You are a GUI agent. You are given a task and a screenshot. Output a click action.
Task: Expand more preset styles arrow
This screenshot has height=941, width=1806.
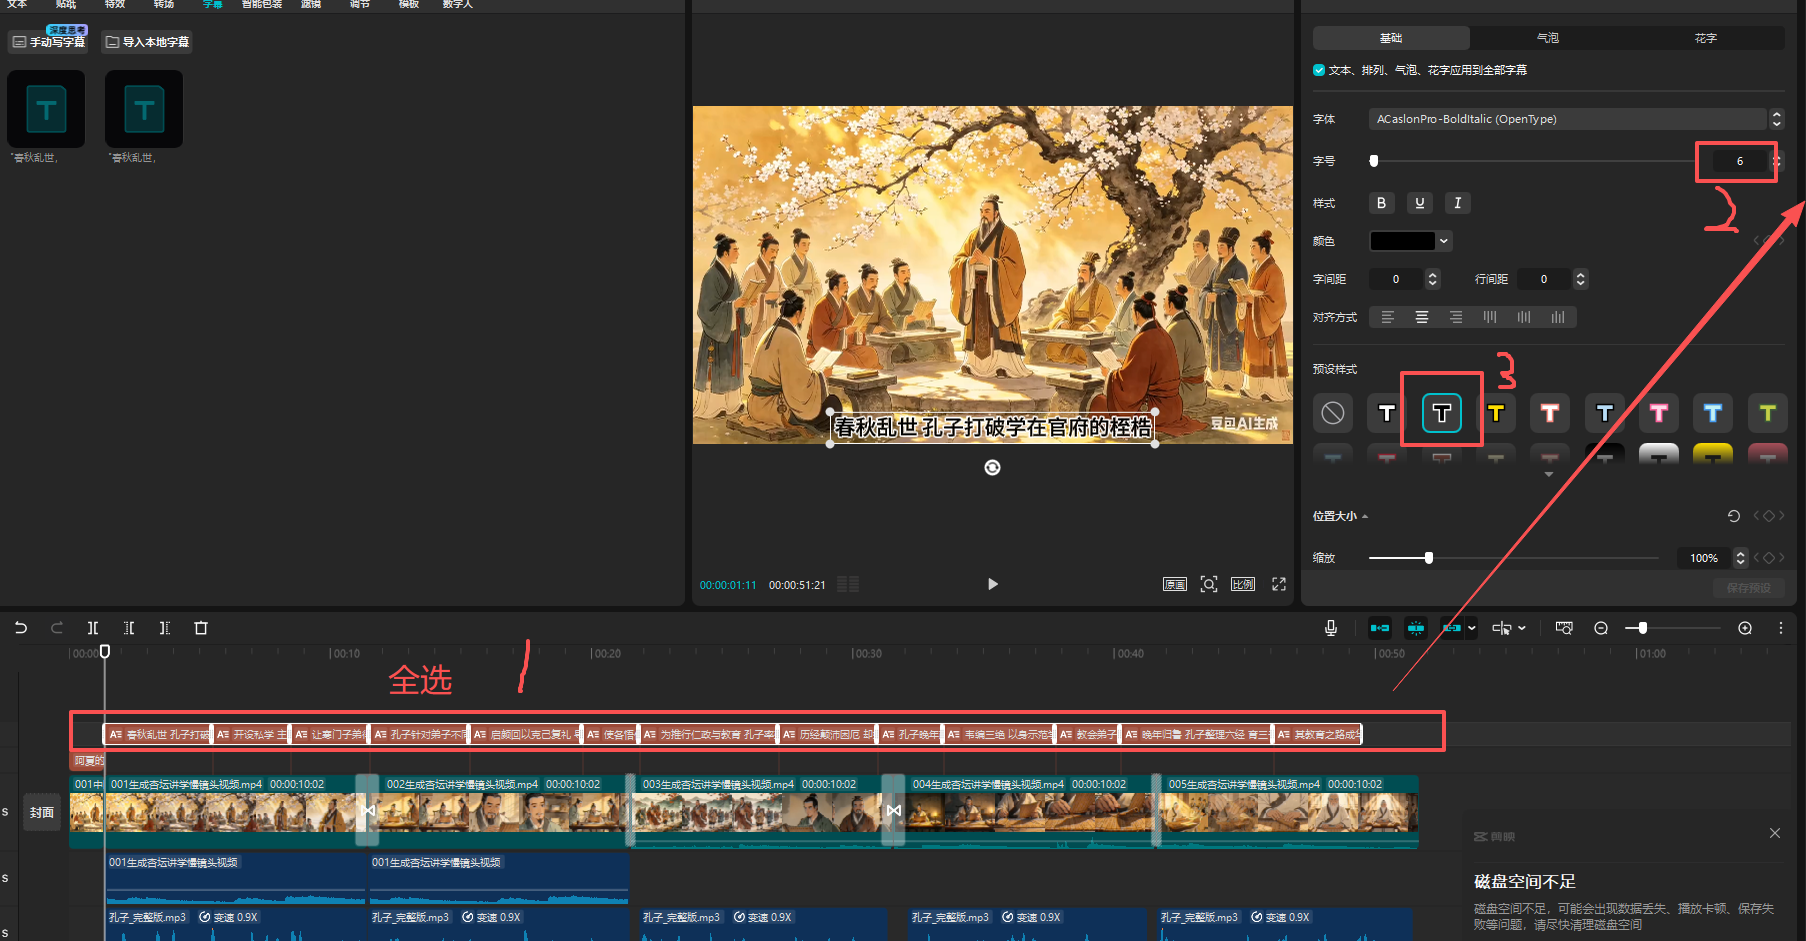pyautogui.click(x=1549, y=475)
